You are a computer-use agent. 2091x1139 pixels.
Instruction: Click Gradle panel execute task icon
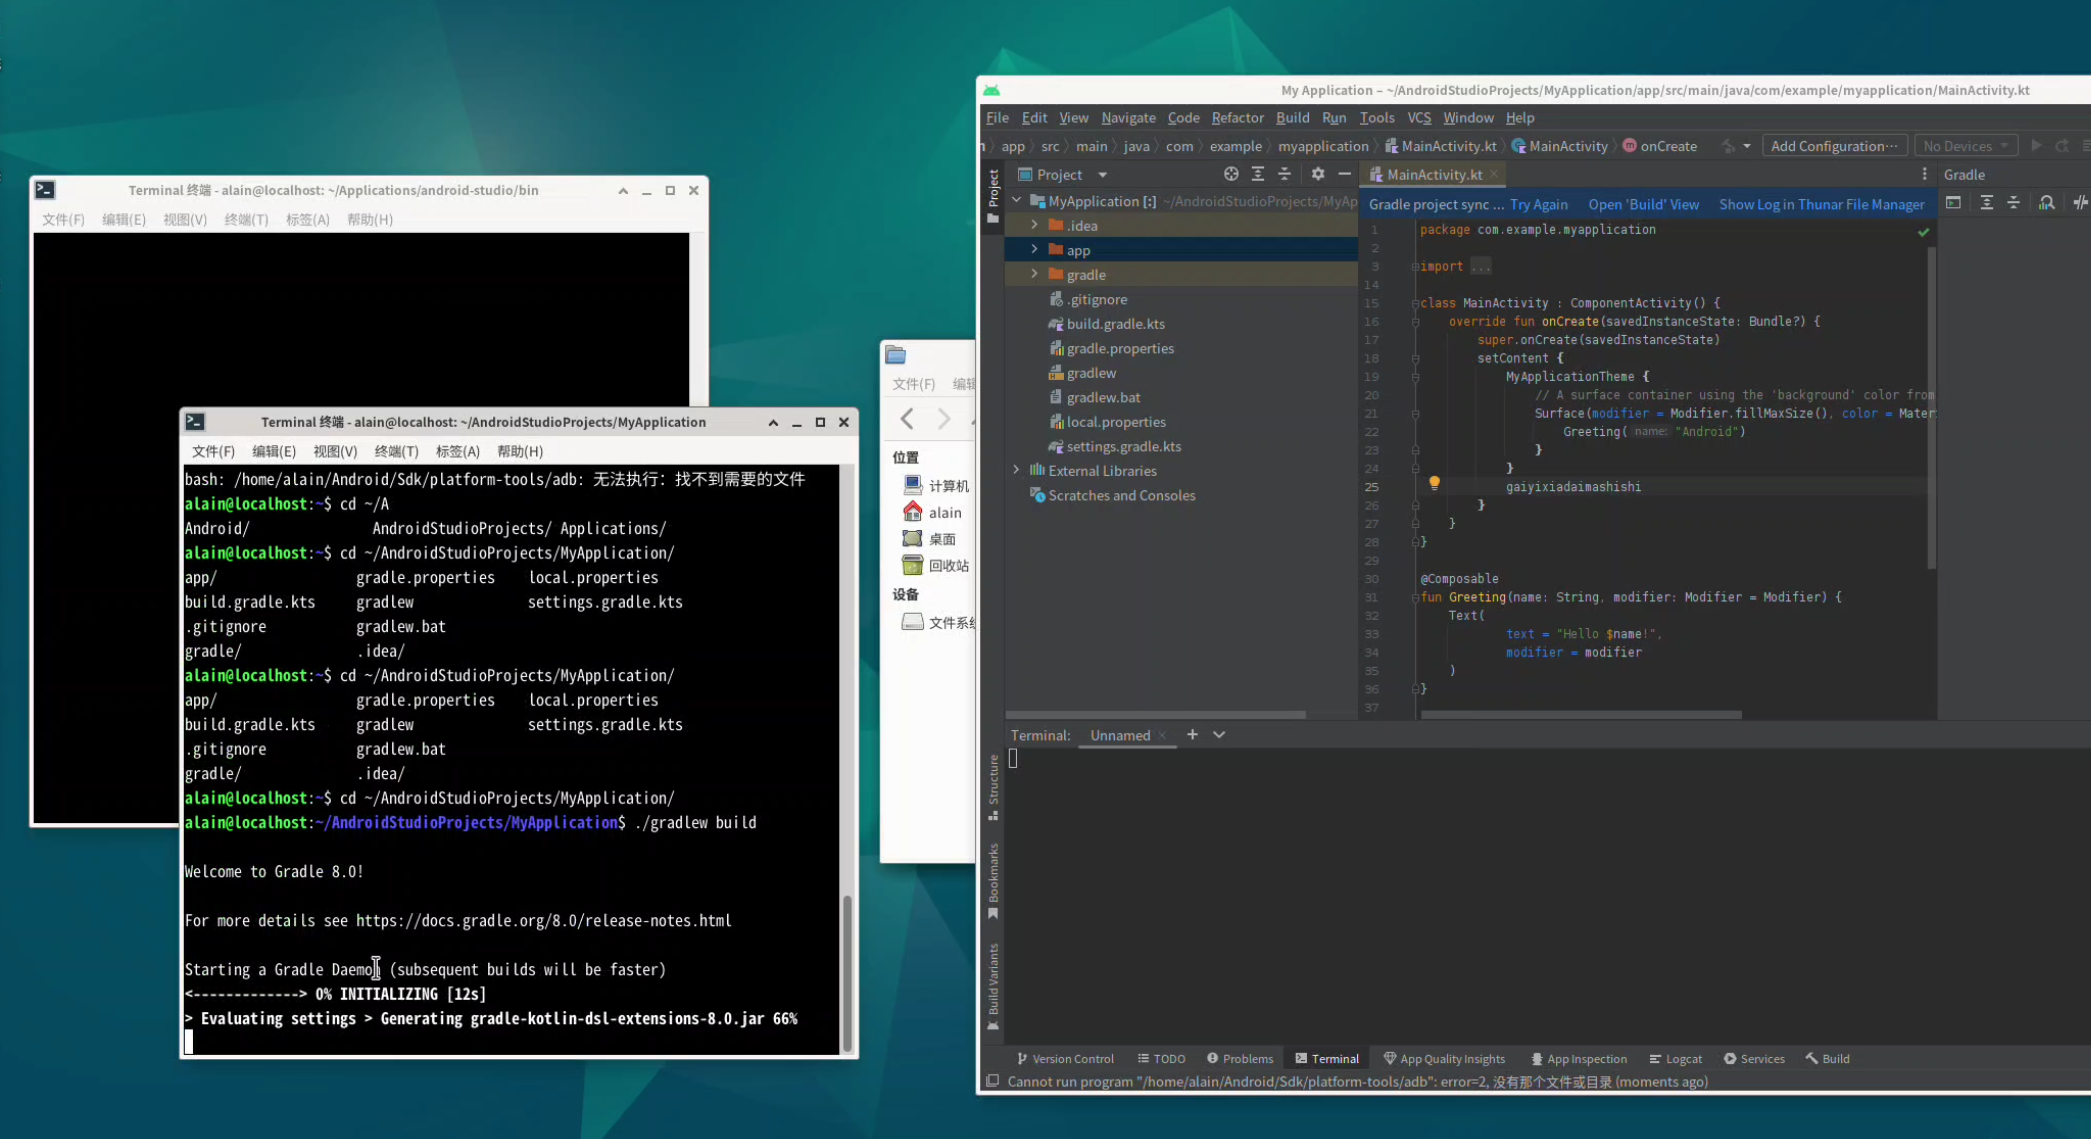(1953, 203)
